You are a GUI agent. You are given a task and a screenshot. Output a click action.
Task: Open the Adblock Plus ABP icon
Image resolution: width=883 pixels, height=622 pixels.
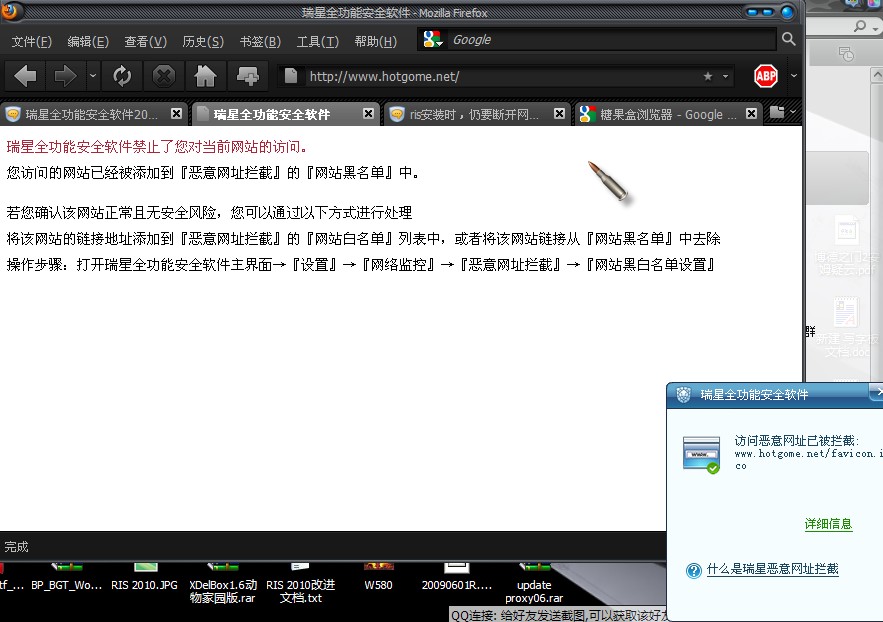[766, 76]
